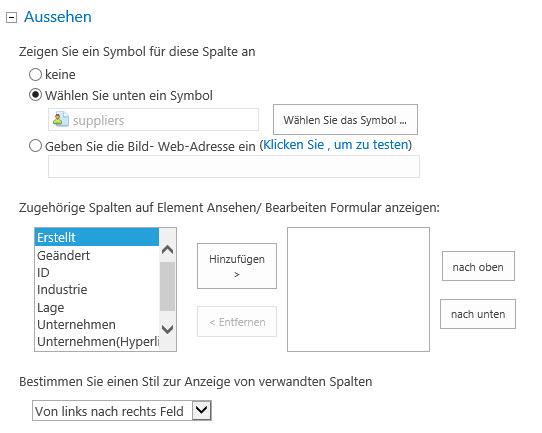Click the 'Wählen Sie das Symbol ...' button
542x433 pixels.
(345, 120)
